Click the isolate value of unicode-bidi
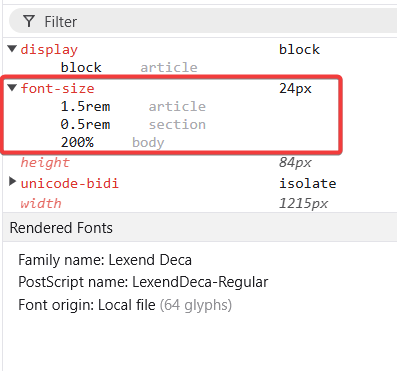Viewport: 397px width, 371px height. click(x=308, y=184)
